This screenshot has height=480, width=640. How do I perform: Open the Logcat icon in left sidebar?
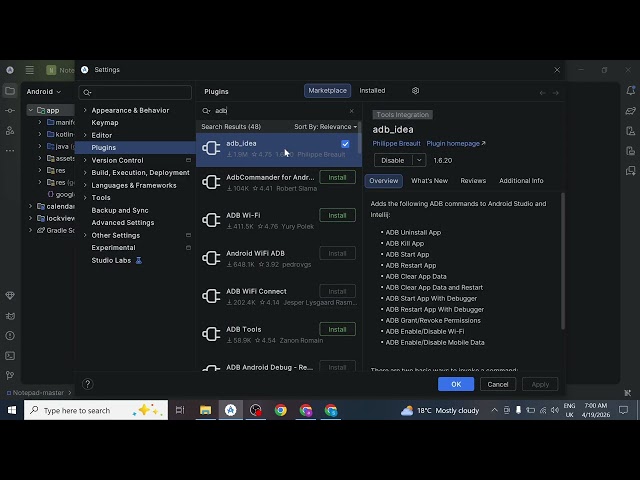(x=10, y=316)
